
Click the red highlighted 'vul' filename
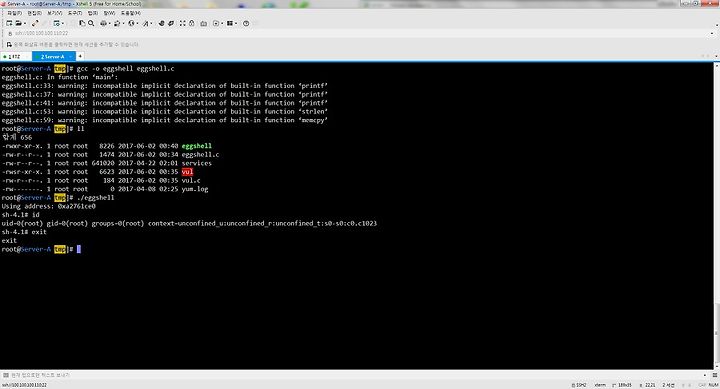coord(187,172)
